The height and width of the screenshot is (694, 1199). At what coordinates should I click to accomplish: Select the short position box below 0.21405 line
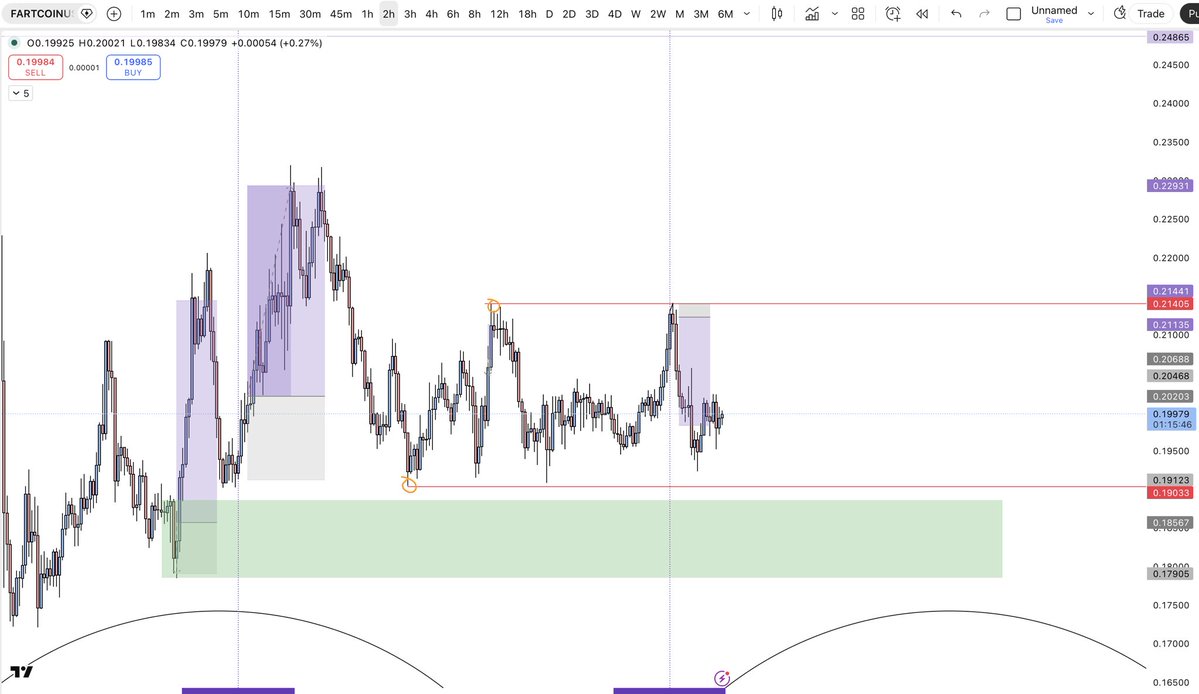694,367
